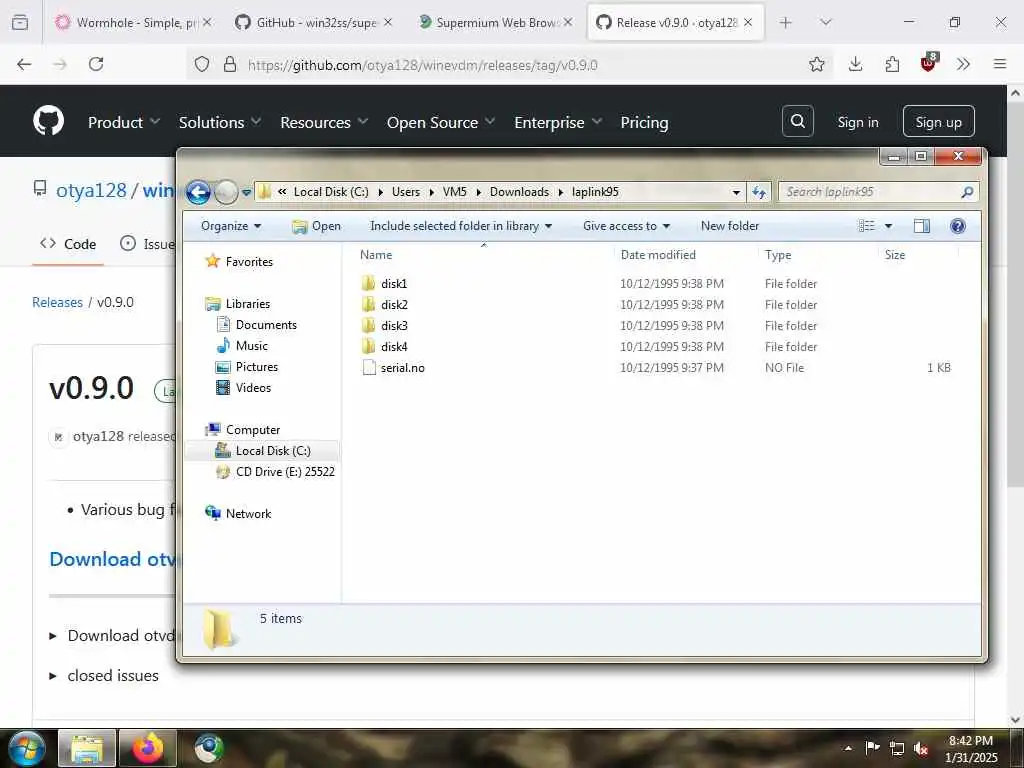The height and width of the screenshot is (768, 1024).
Task: Open list all tabs dropdown
Action: pos(825,22)
